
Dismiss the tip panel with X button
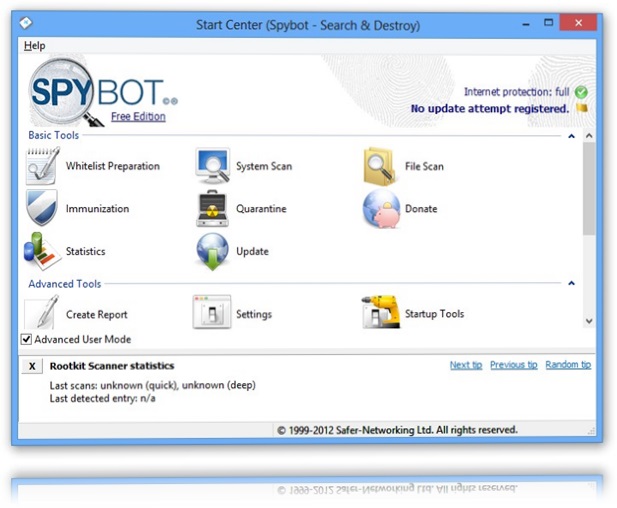click(32, 367)
